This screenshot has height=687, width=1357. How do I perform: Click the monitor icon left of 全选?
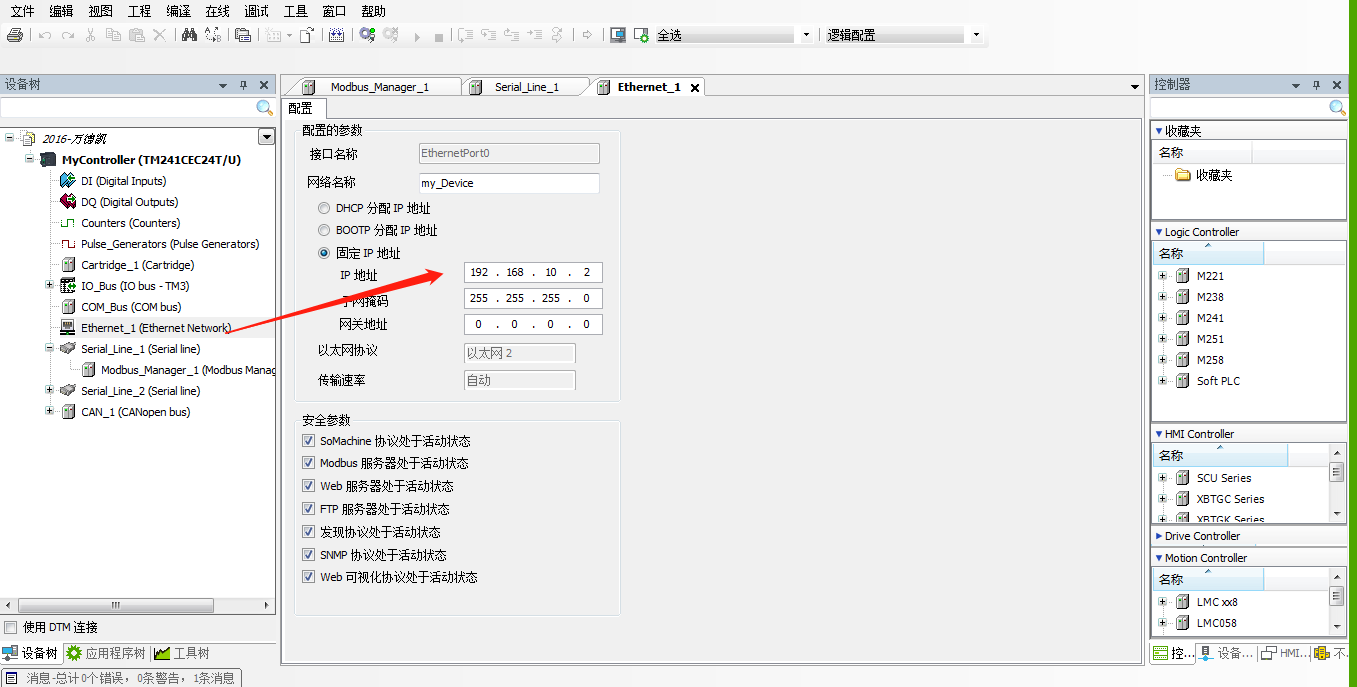tap(618, 35)
